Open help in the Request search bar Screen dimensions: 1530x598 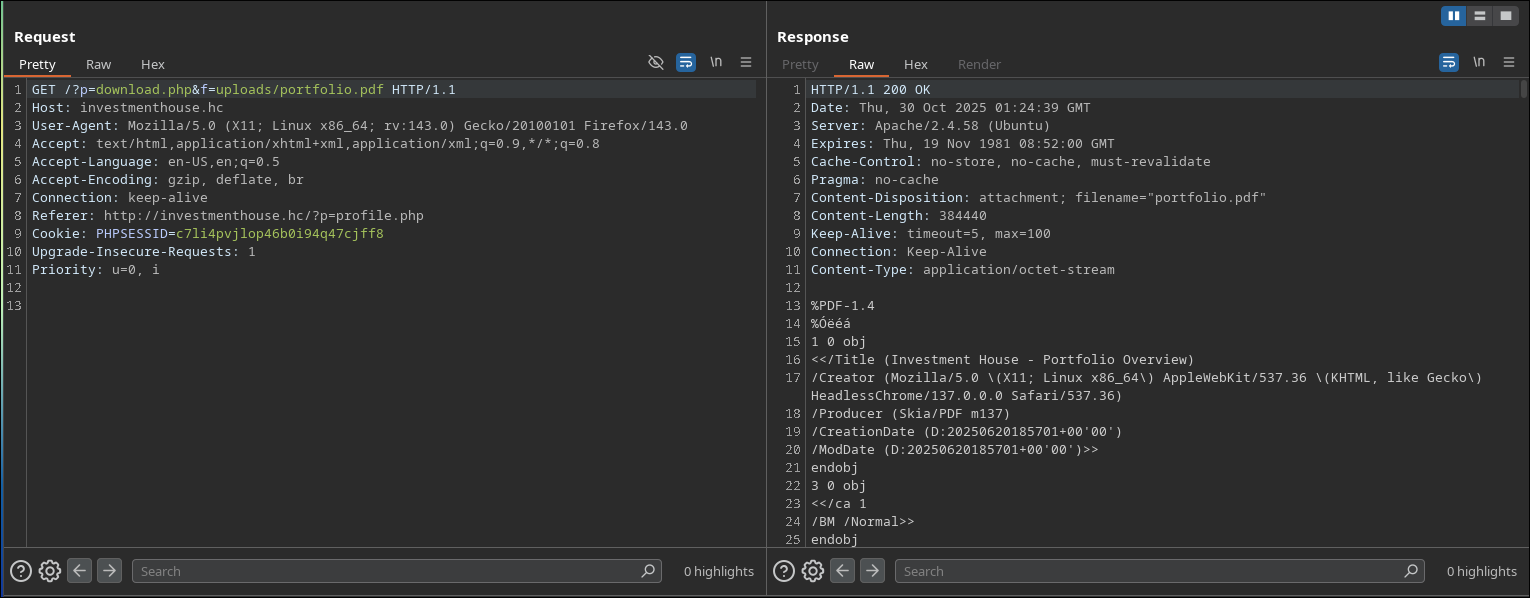click(x=20, y=571)
